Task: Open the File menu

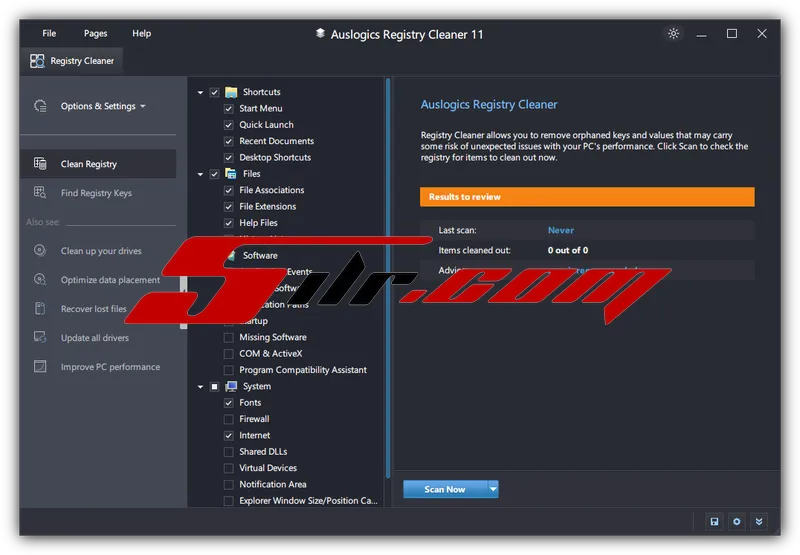Action: tap(49, 34)
